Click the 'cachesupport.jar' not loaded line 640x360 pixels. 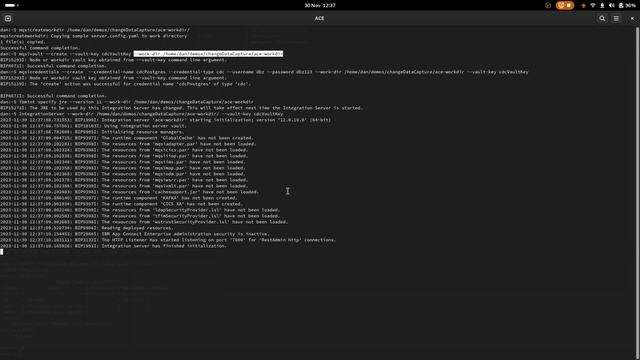(129, 192)
